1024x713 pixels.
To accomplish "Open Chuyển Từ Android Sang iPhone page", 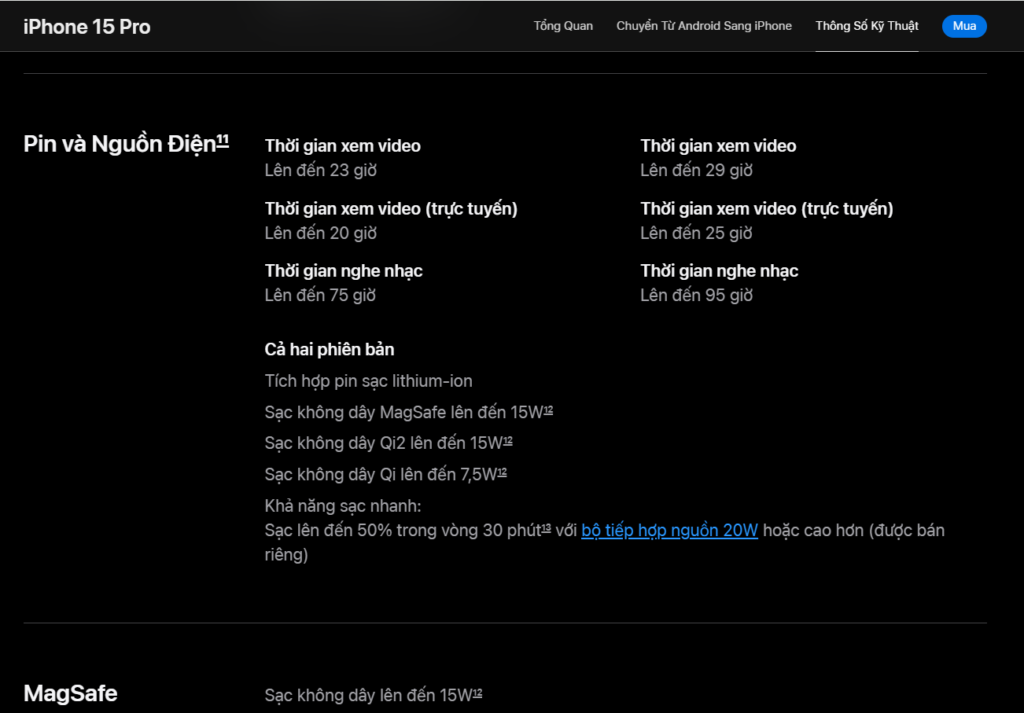I will click(704, 26).
